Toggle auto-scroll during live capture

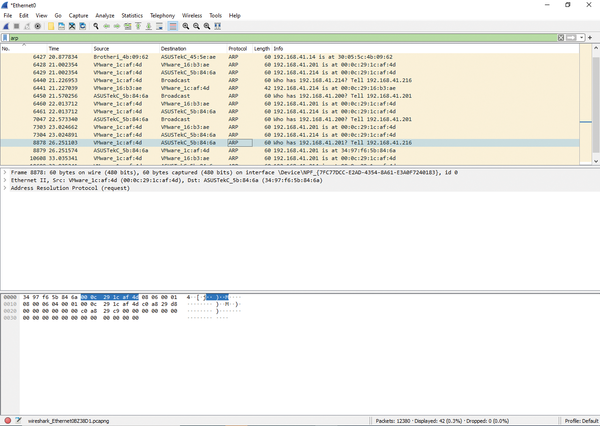pyautogui.click(x=159, y=26)
